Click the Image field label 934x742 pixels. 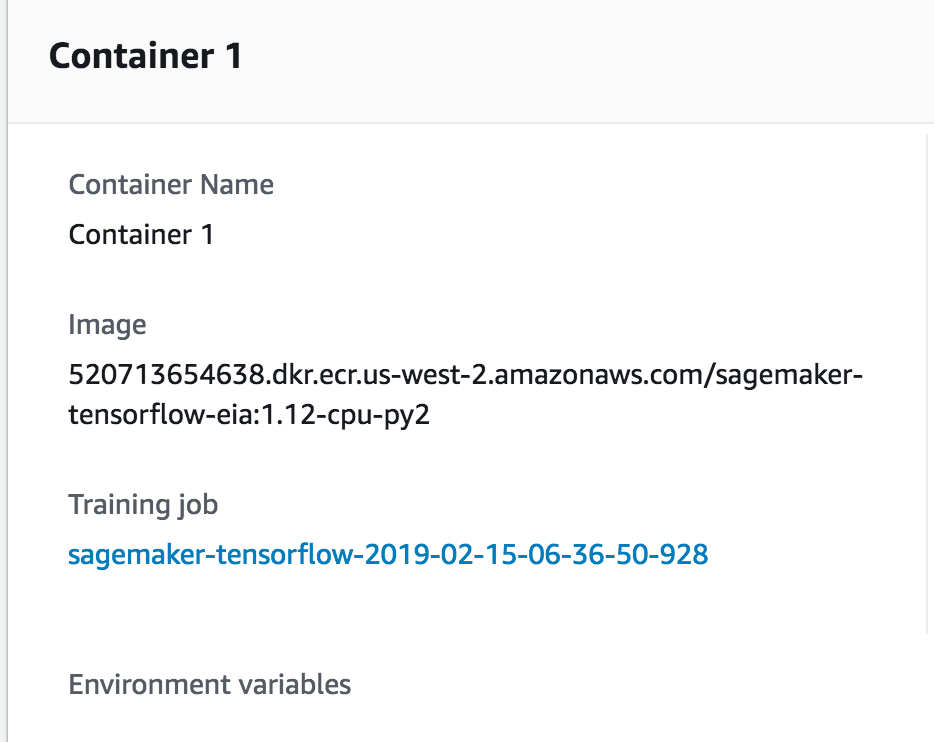click(107, 325)
